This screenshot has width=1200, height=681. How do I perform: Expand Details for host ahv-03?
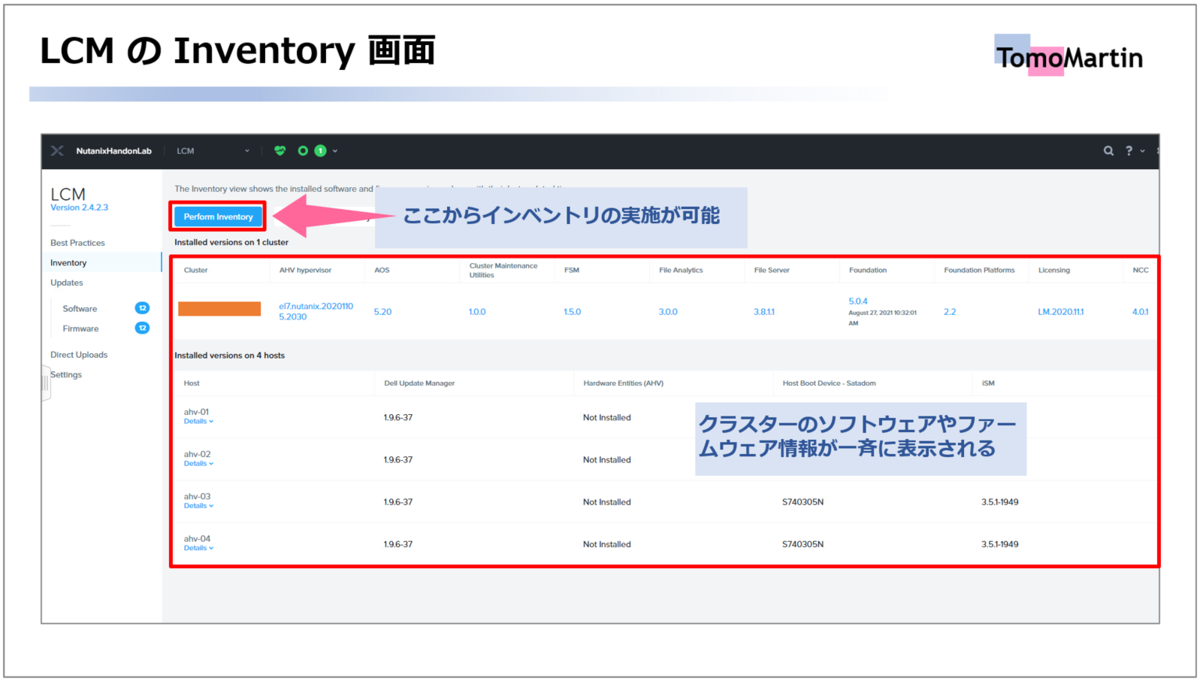click(198, 505)
